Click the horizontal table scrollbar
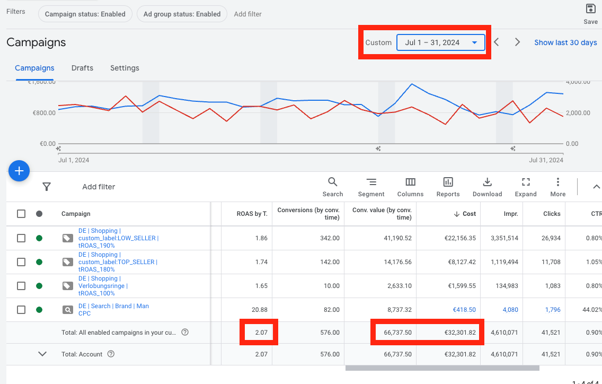The height and width of the screenshot is (384, 602). pyautogui.click(x=442, y=368)
